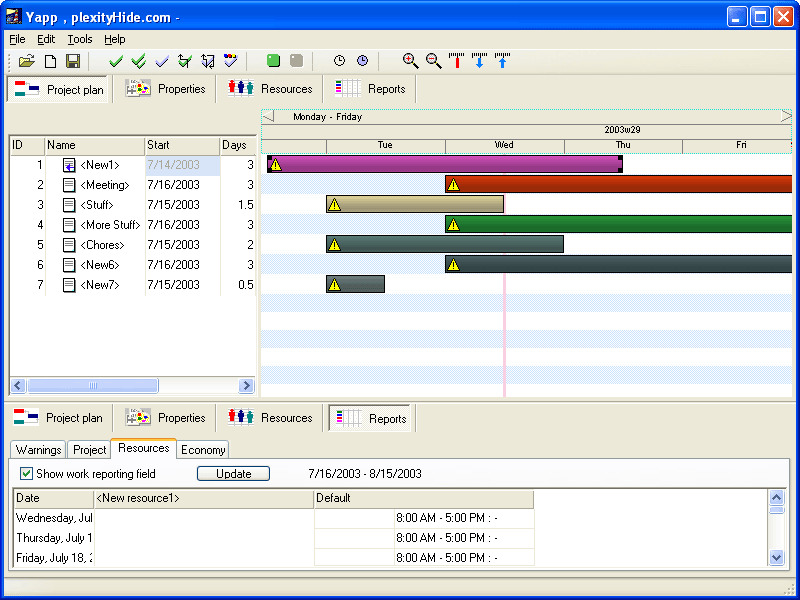Select the purple <New1> Gantt bar

(445, 164)
